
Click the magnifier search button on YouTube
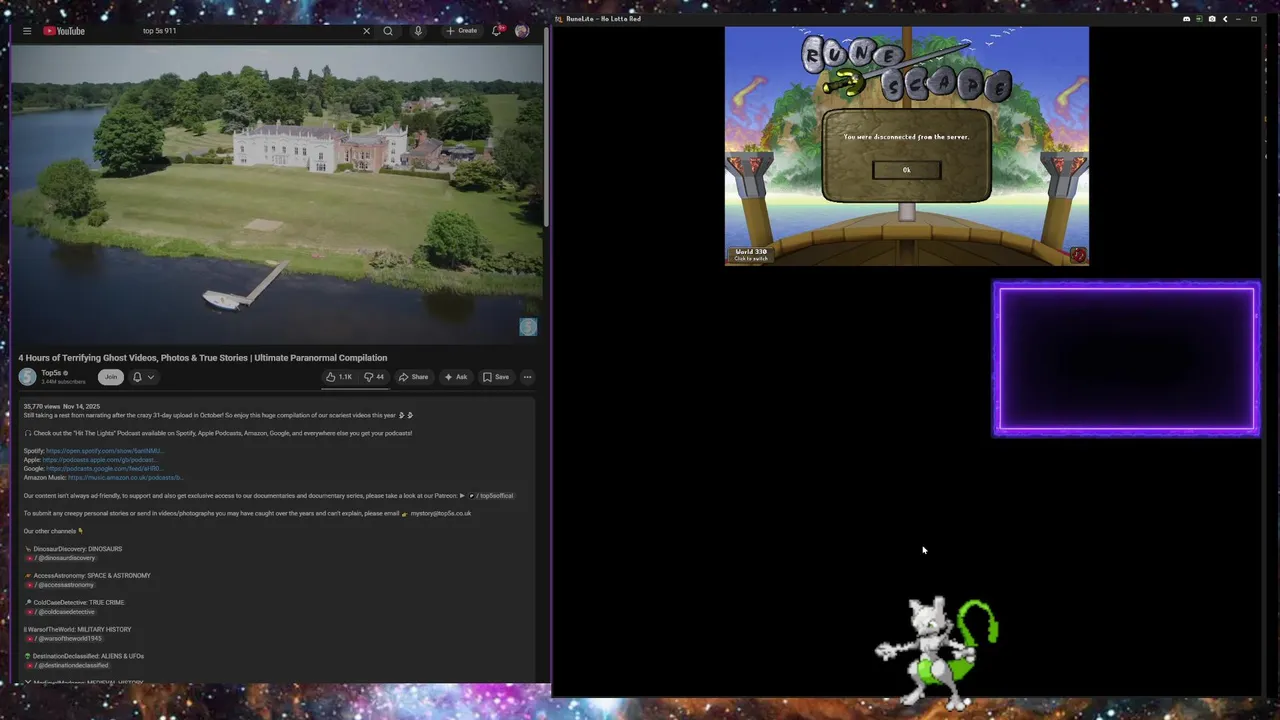click(x=388, y=31)
